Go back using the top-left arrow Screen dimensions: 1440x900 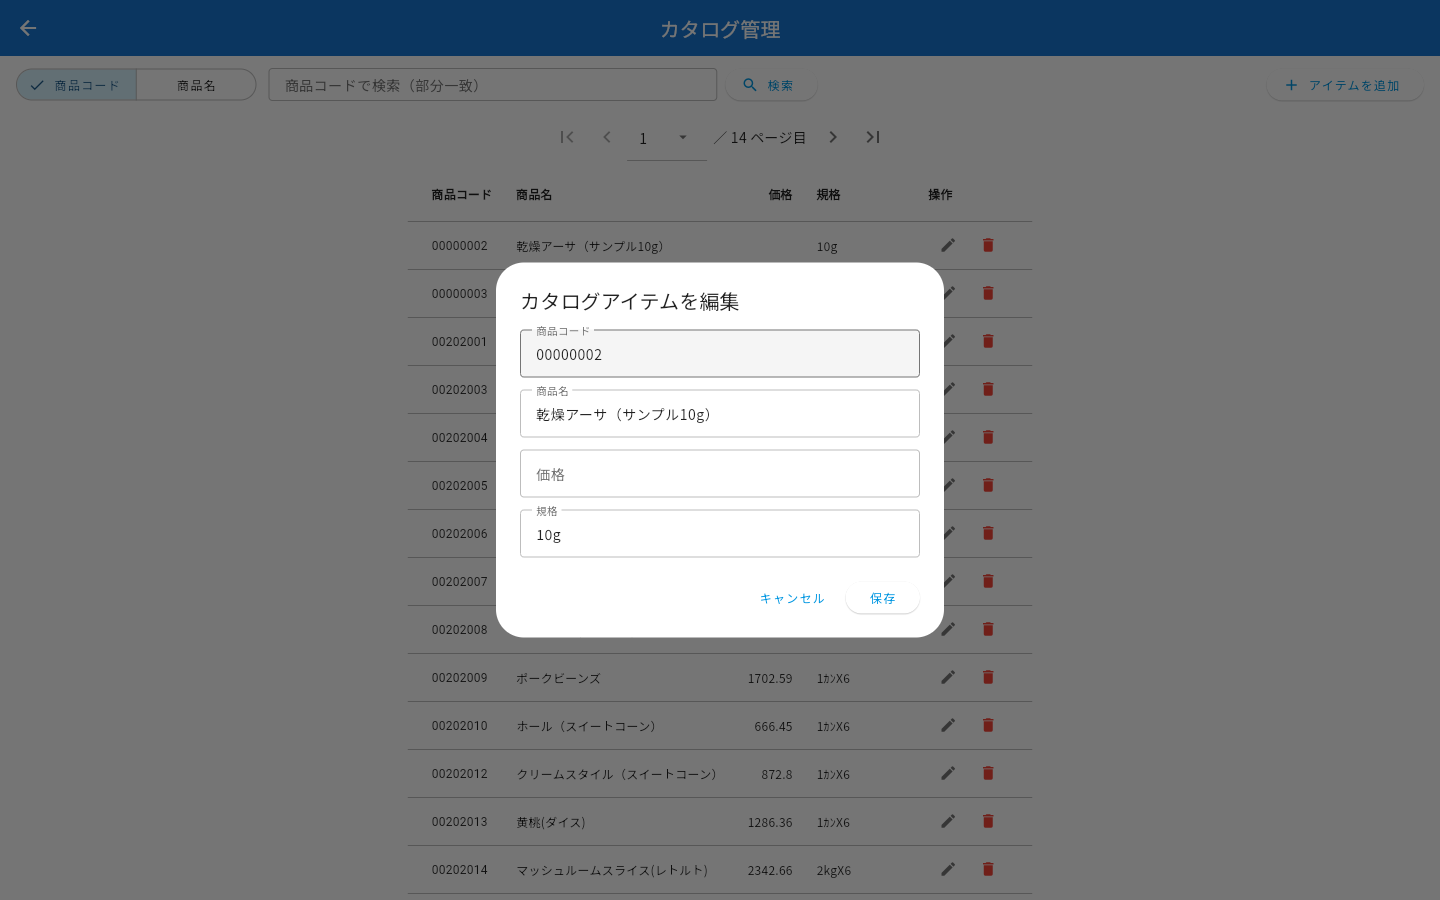click(28, 28)
